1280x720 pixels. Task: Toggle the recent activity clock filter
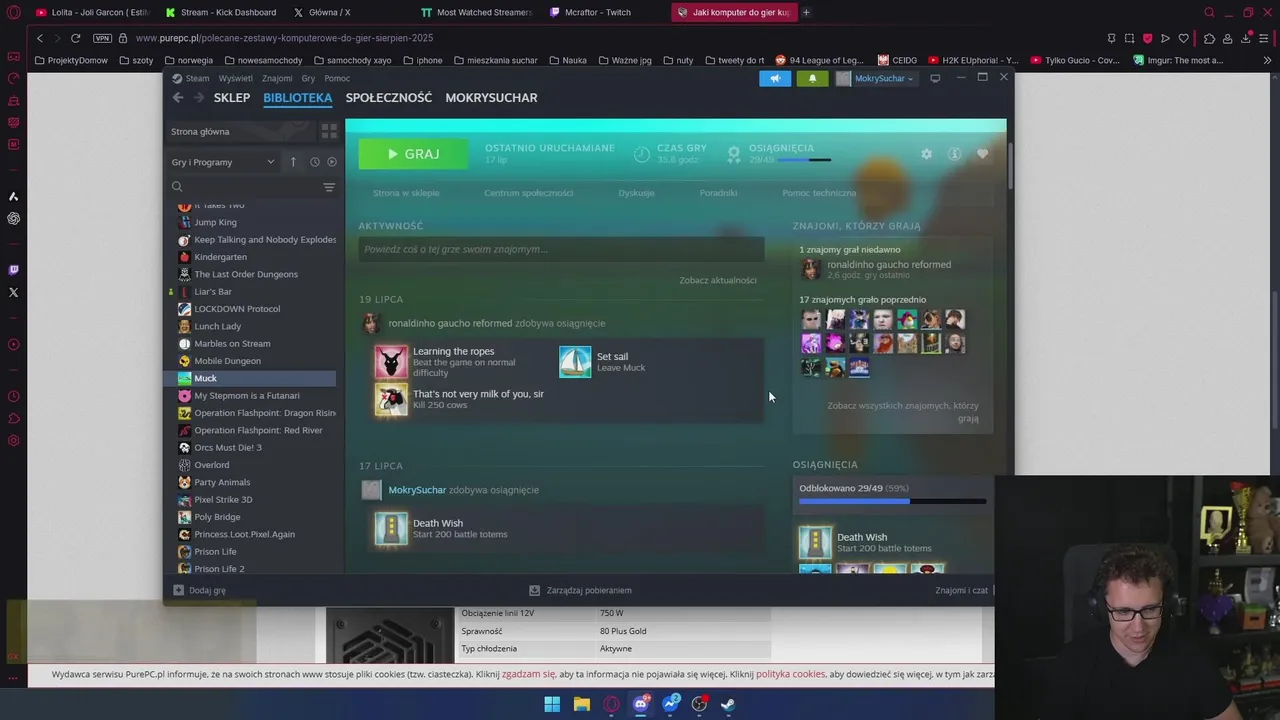(x=314, y=162)
